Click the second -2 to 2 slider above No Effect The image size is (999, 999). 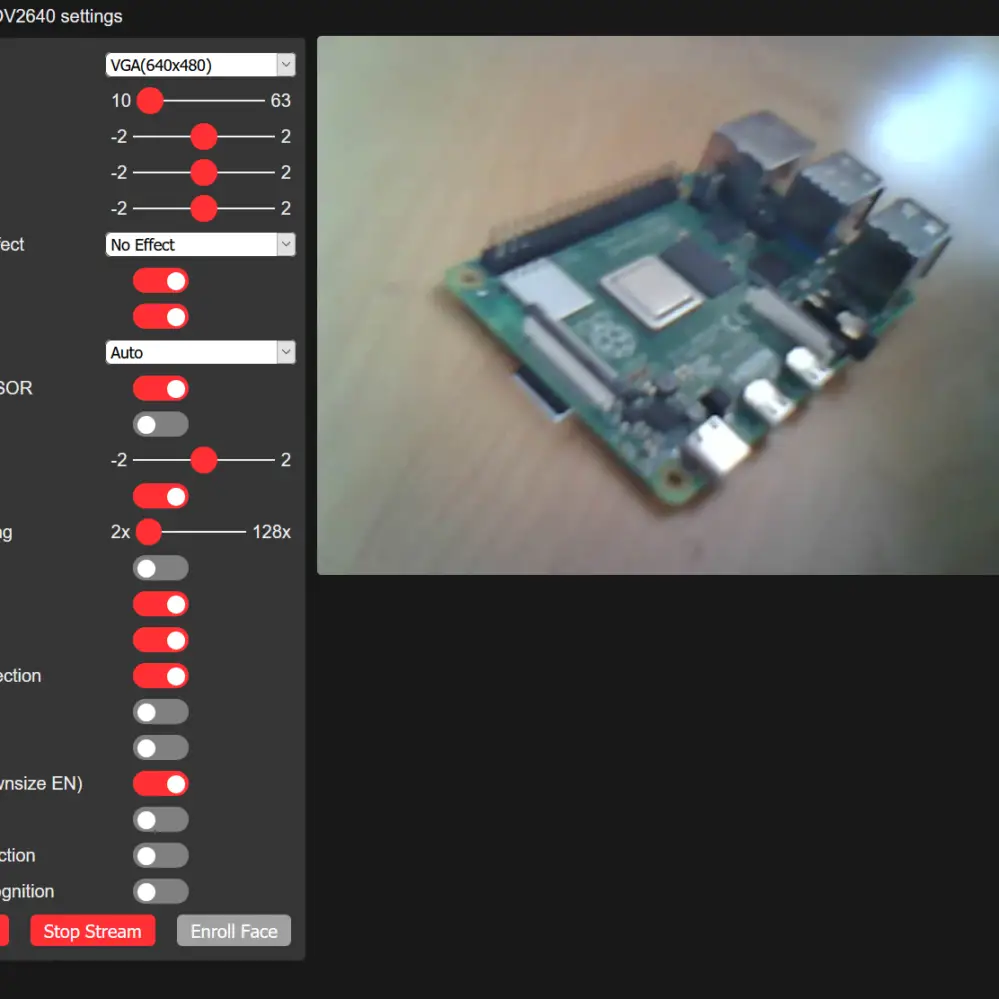tap(204, 173)
